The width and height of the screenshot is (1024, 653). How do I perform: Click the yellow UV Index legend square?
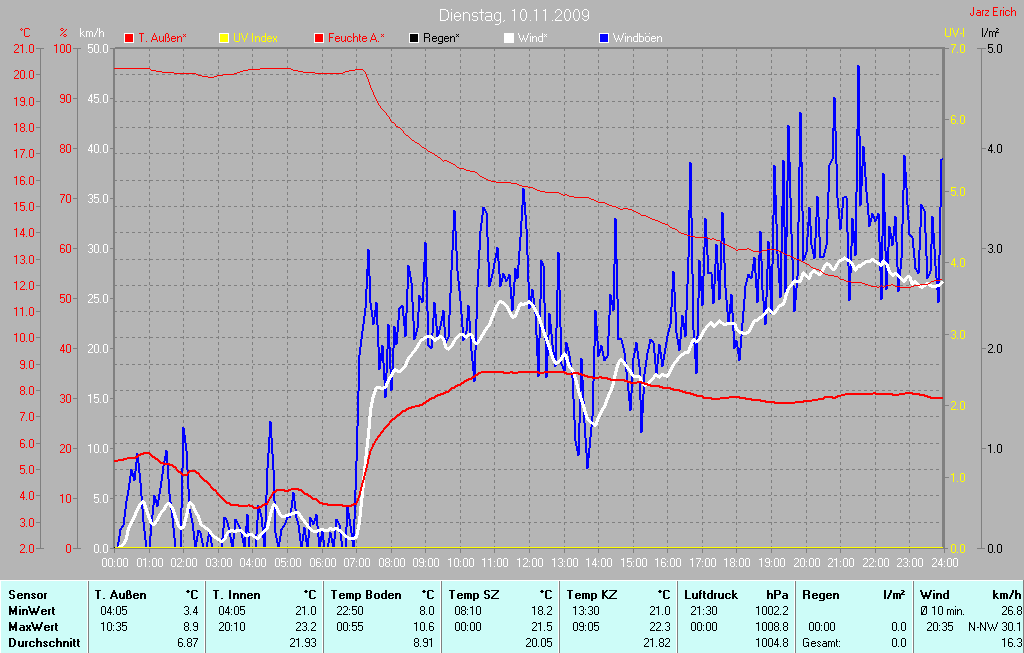pyautogui.click(x=224, y=38)
